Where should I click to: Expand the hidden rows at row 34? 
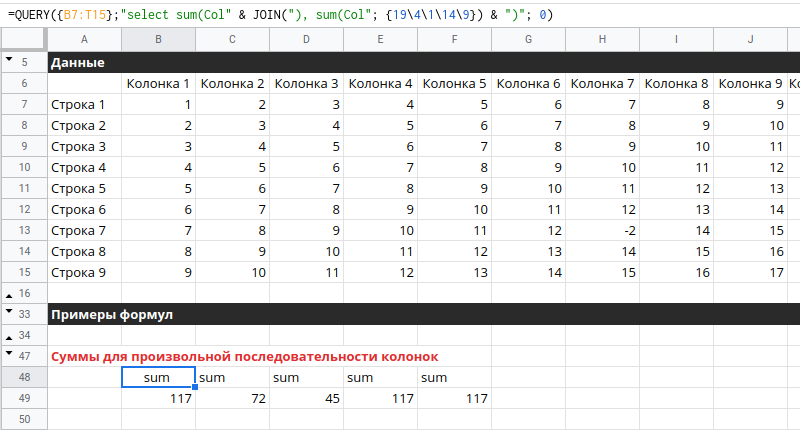point(9,338)
